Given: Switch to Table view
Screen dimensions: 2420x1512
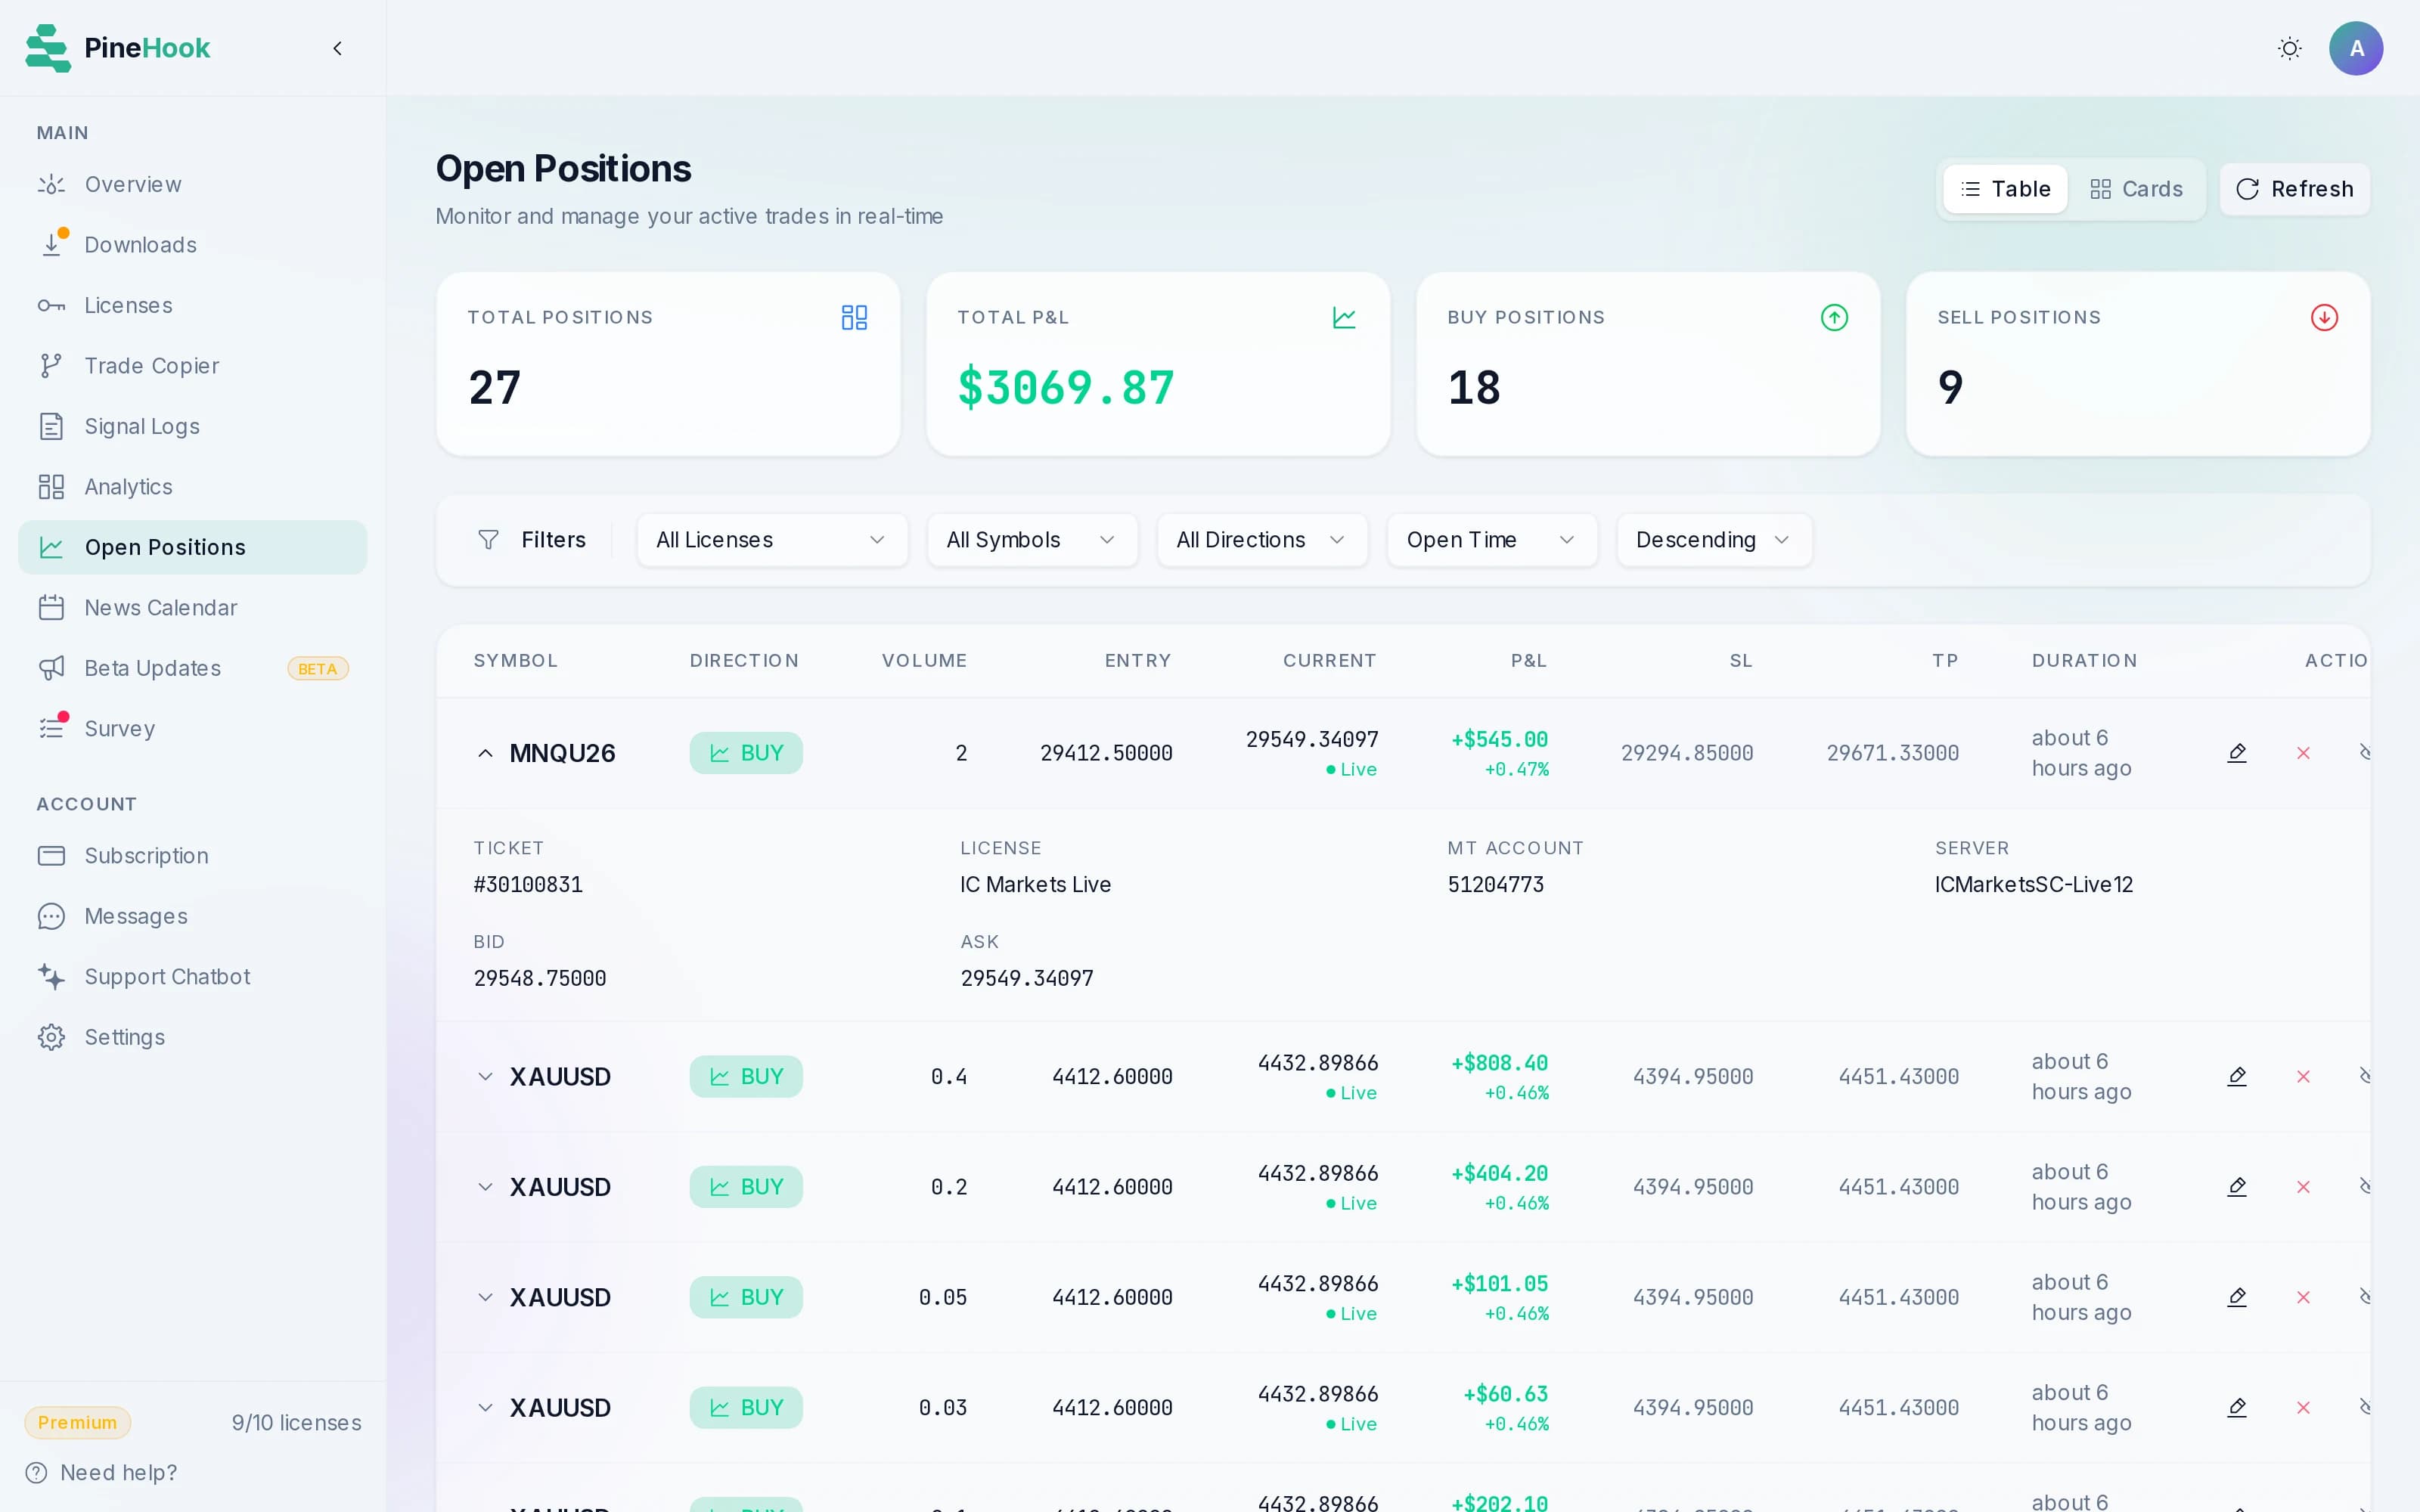Looking at the screenshot, I should point(2005,189).
